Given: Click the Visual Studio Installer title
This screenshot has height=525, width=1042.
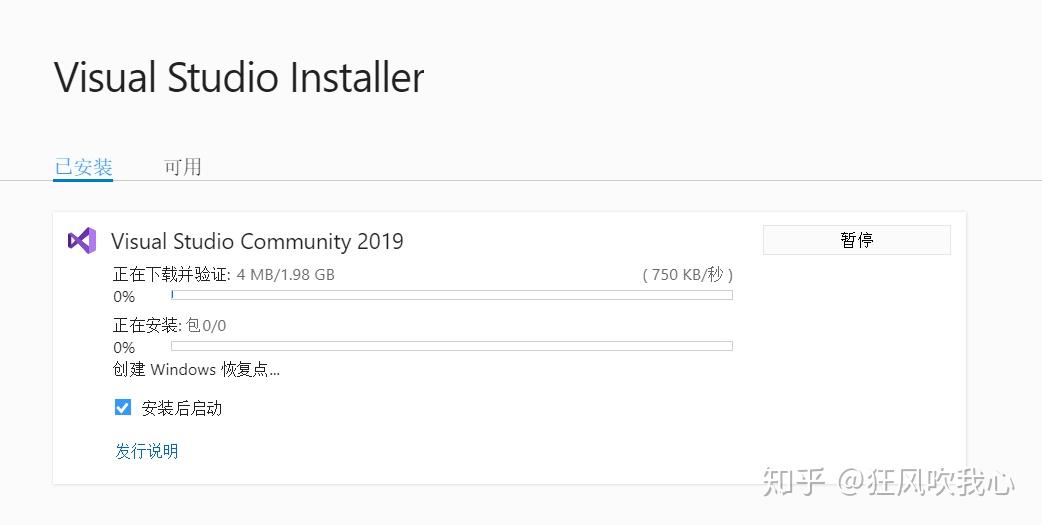Looking at the screenshot, I should pyautogui.click(x=239, y=78).
